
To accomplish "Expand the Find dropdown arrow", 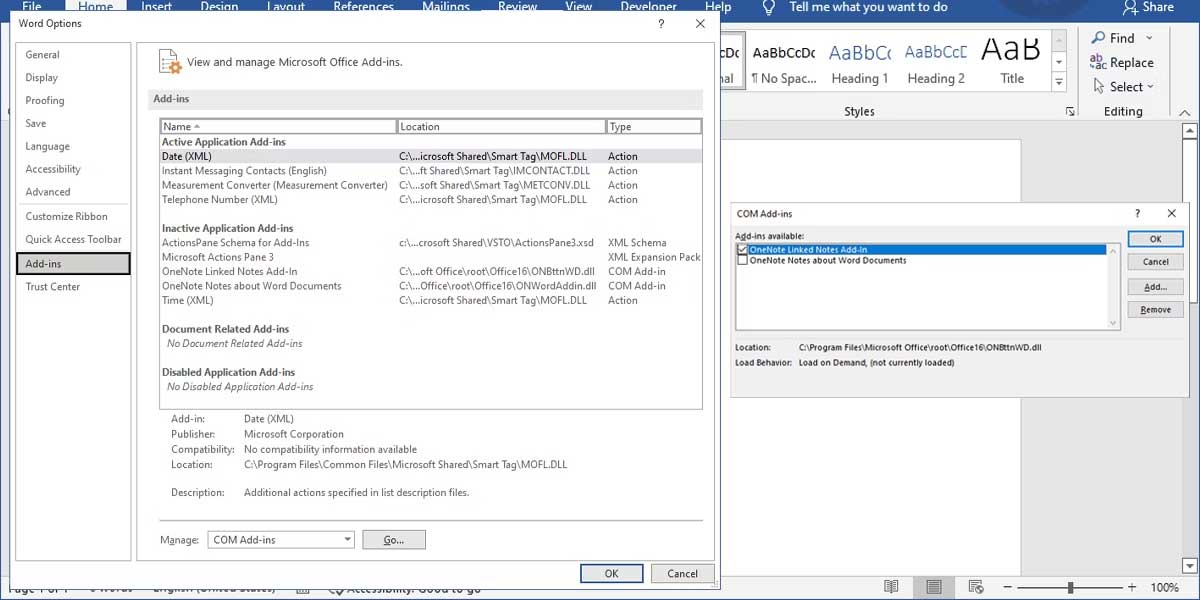I will point(1146,38).
